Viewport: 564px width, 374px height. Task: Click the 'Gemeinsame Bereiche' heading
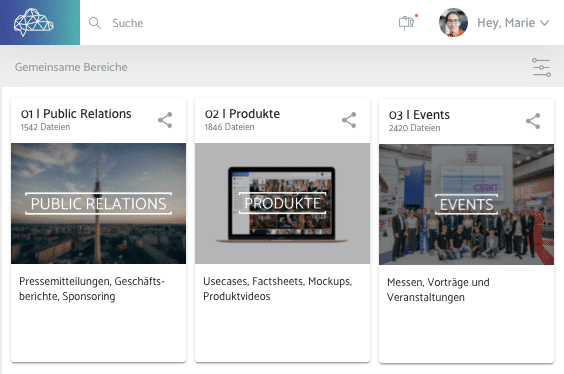pos(71,67)
